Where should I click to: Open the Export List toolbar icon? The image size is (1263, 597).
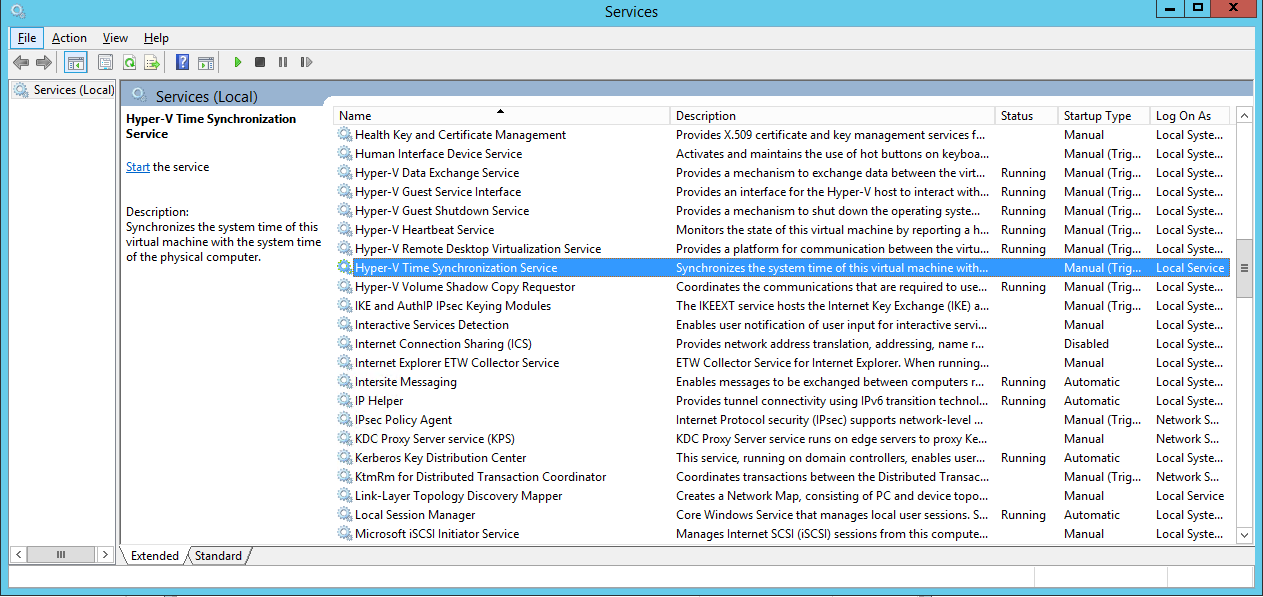pyautogui.click(x=152, y=62)
